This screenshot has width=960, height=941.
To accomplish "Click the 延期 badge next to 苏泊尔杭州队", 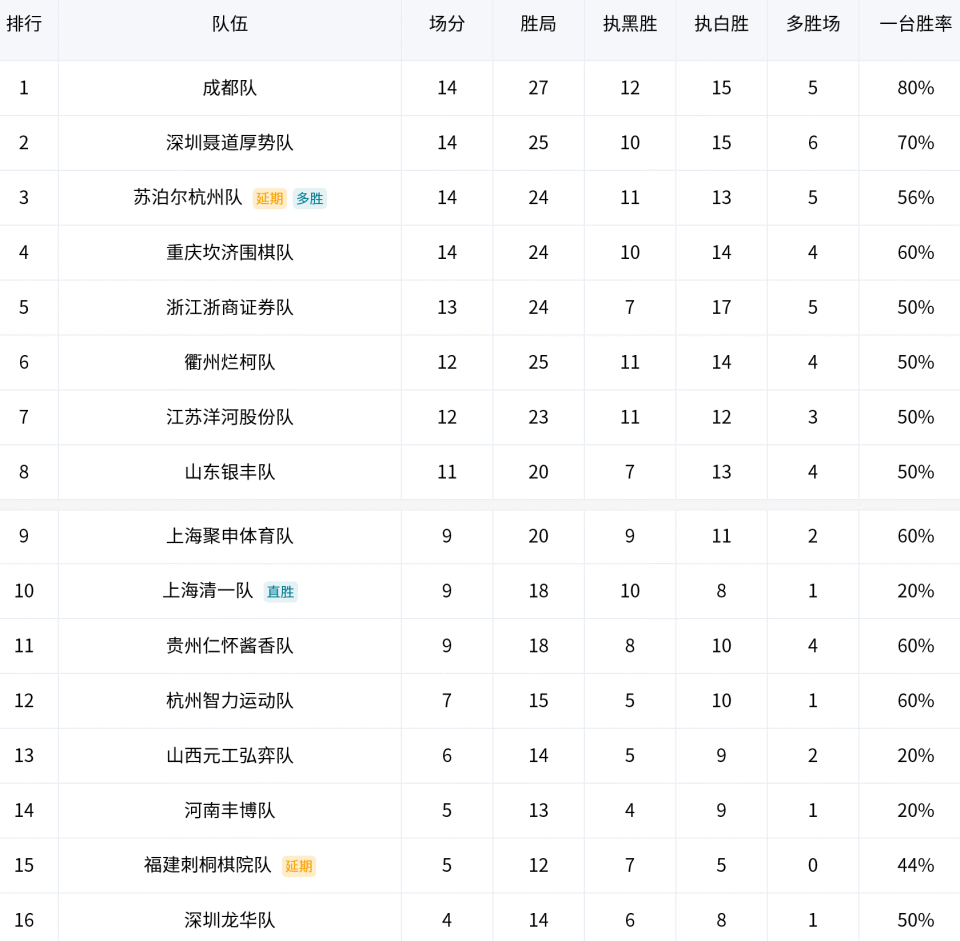I will pyautogui.click(x=270, y=198).
